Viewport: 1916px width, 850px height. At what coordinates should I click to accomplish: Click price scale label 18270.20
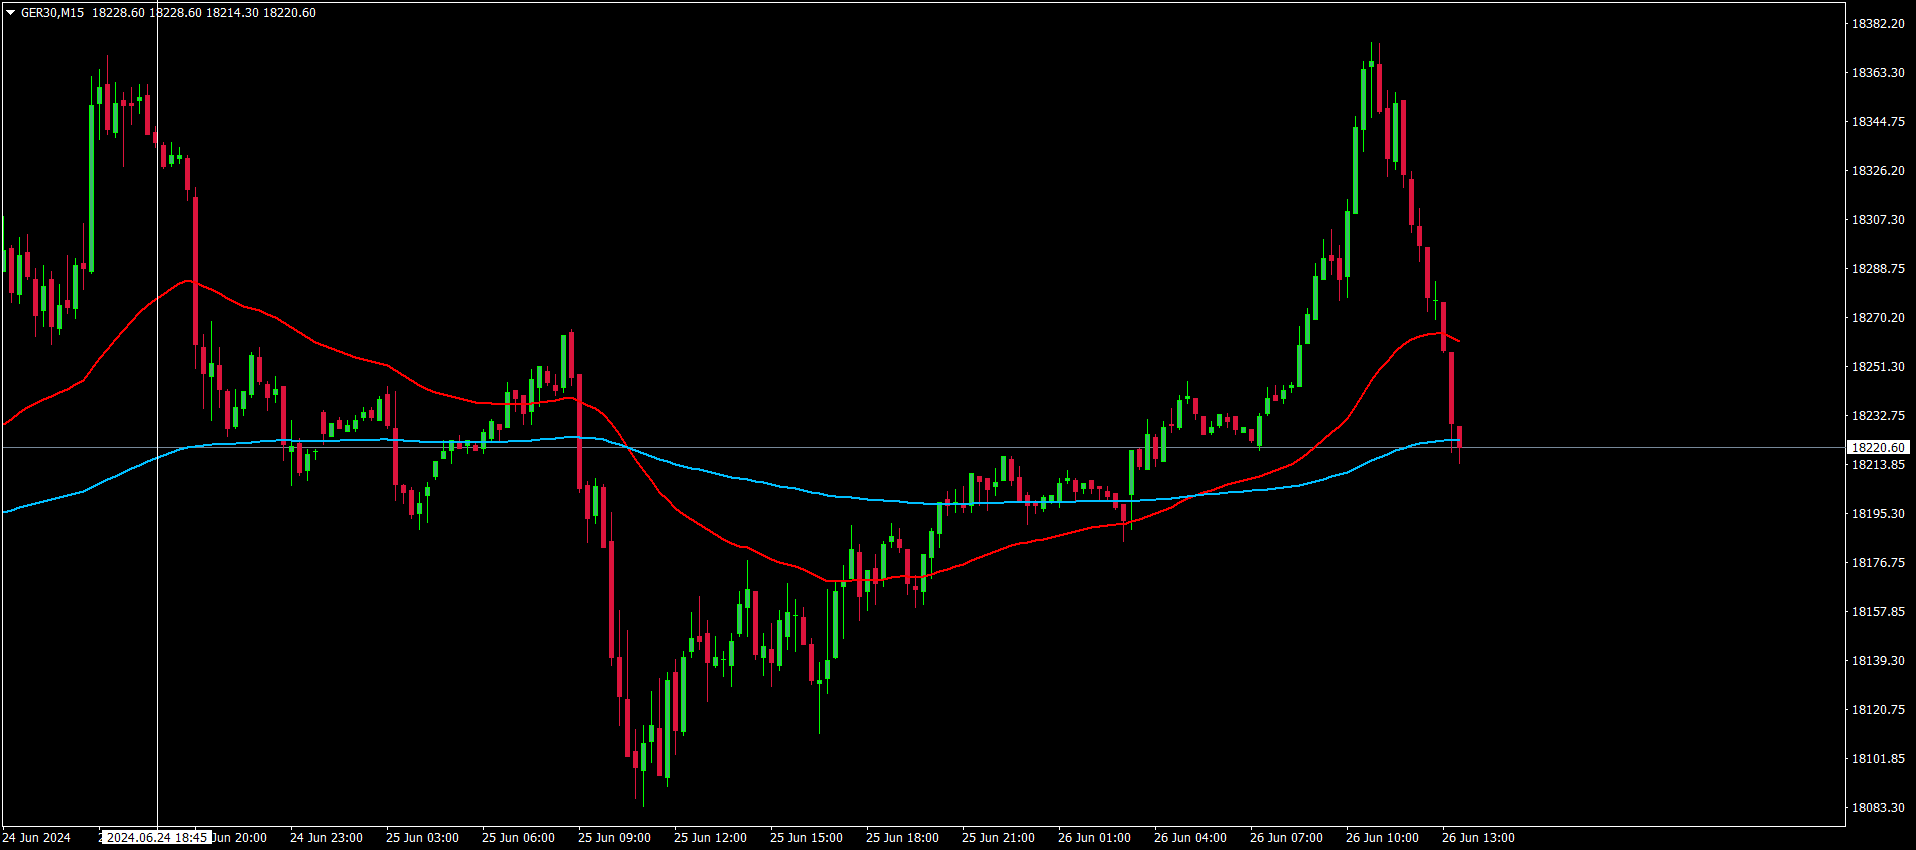1878,318
